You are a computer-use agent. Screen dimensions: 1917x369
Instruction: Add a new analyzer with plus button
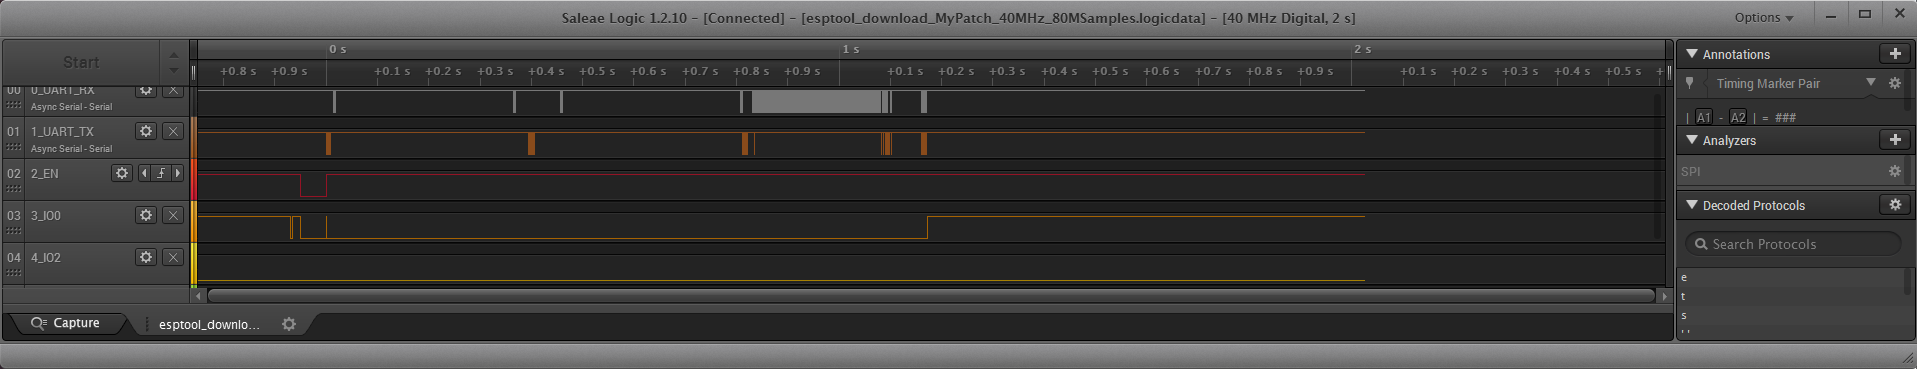[1895, 140]
